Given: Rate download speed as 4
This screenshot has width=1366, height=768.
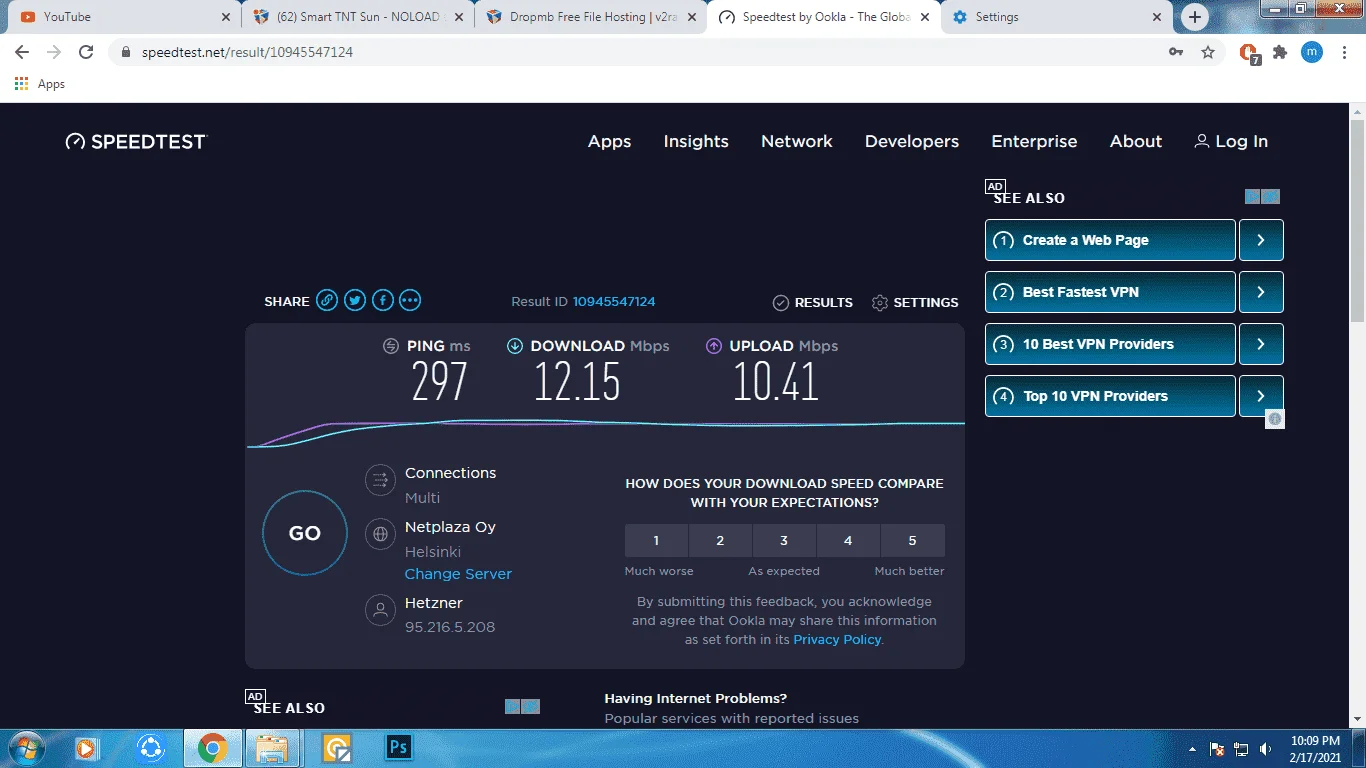Looking at the screenshot, I should [848, 540].
